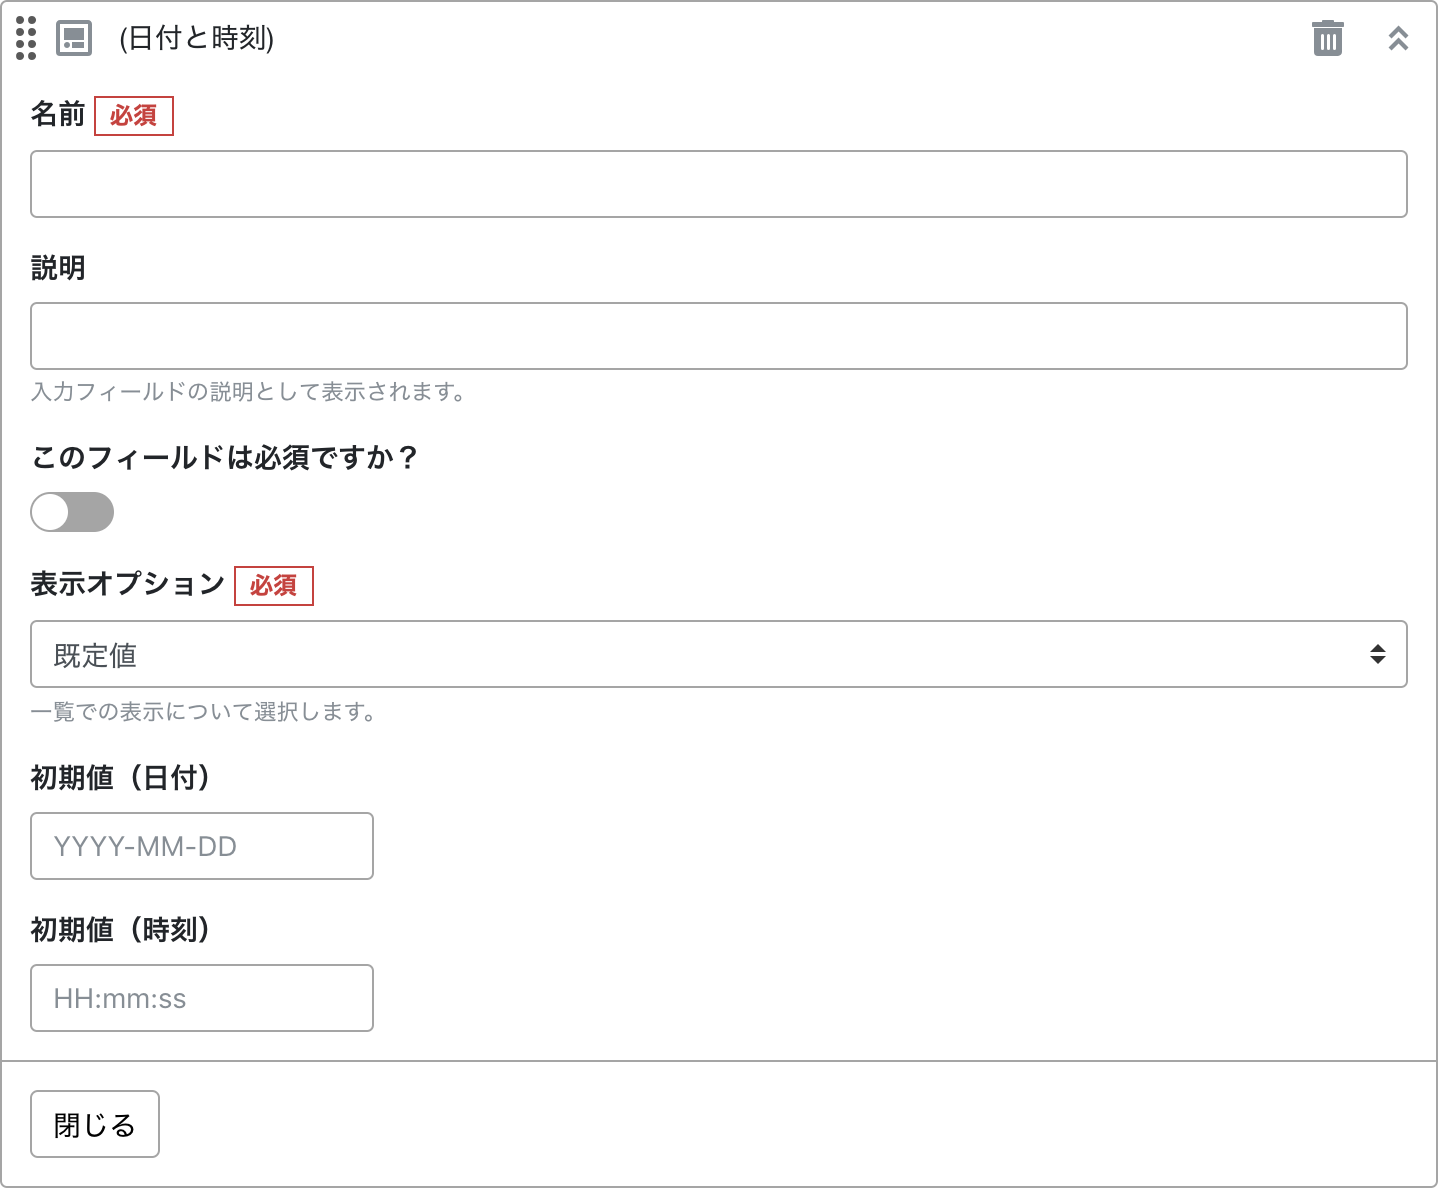Click the 表示オプション label

pos(128,584)
